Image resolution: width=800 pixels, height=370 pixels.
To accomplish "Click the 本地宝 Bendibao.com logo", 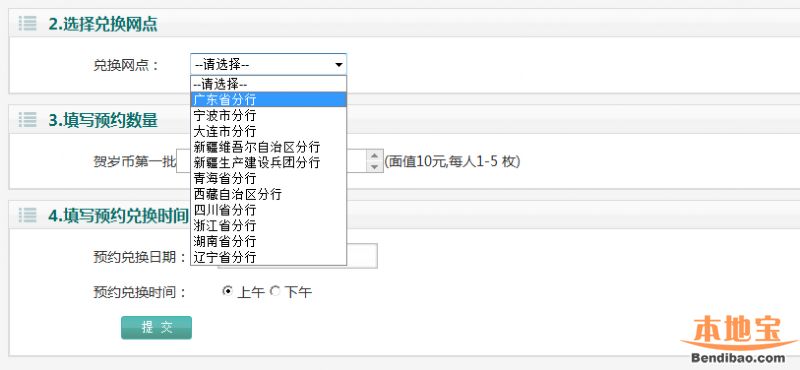I will click(738, 339).
